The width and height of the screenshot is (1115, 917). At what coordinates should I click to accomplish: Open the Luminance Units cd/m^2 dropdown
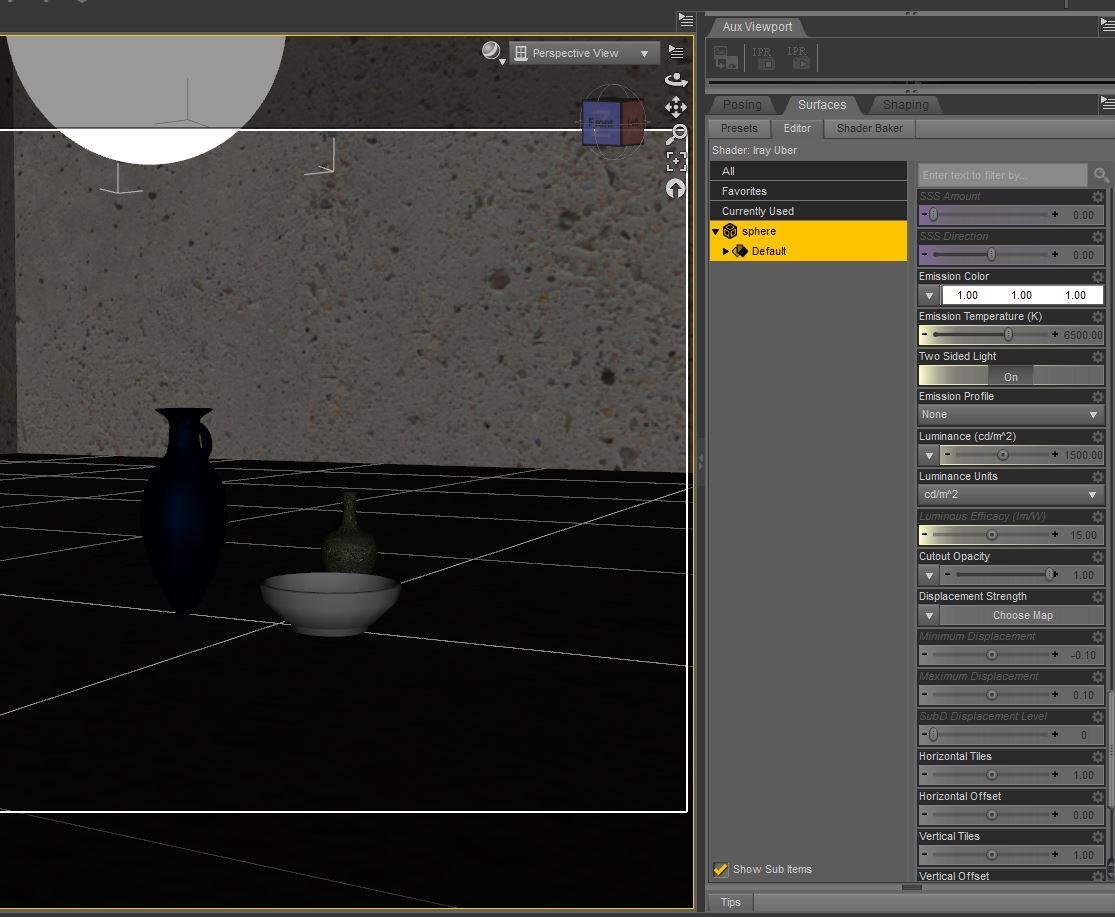click(x=1010, y=494)
